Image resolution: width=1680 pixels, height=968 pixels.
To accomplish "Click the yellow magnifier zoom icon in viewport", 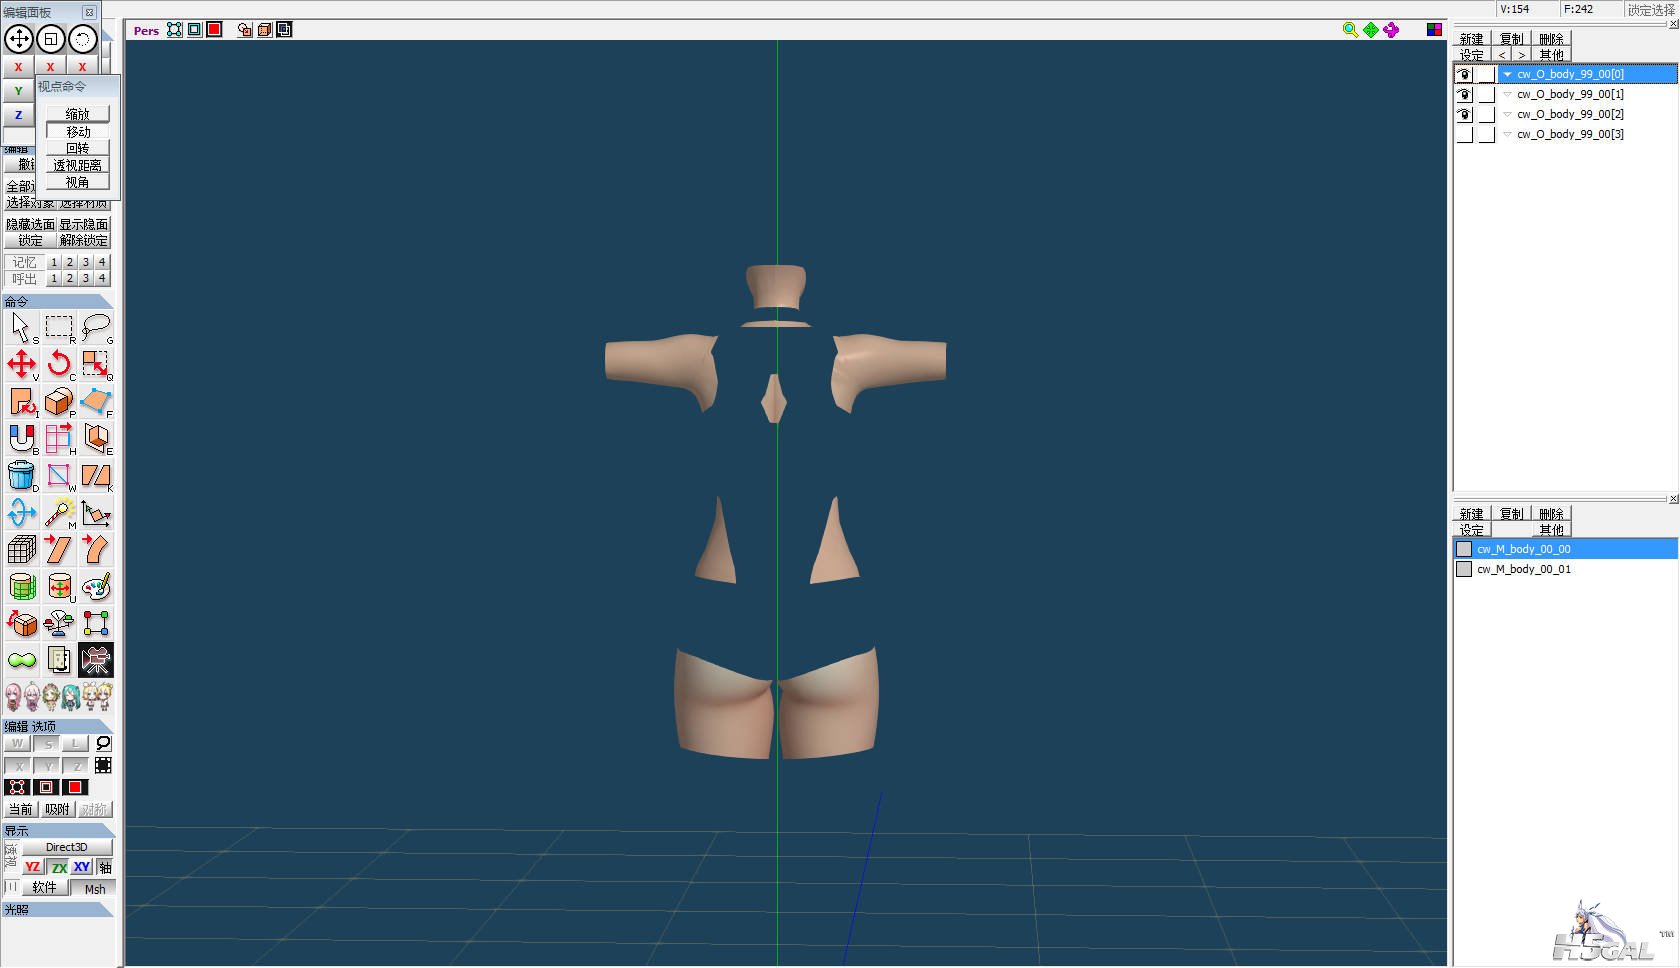I will [1350, 30].
